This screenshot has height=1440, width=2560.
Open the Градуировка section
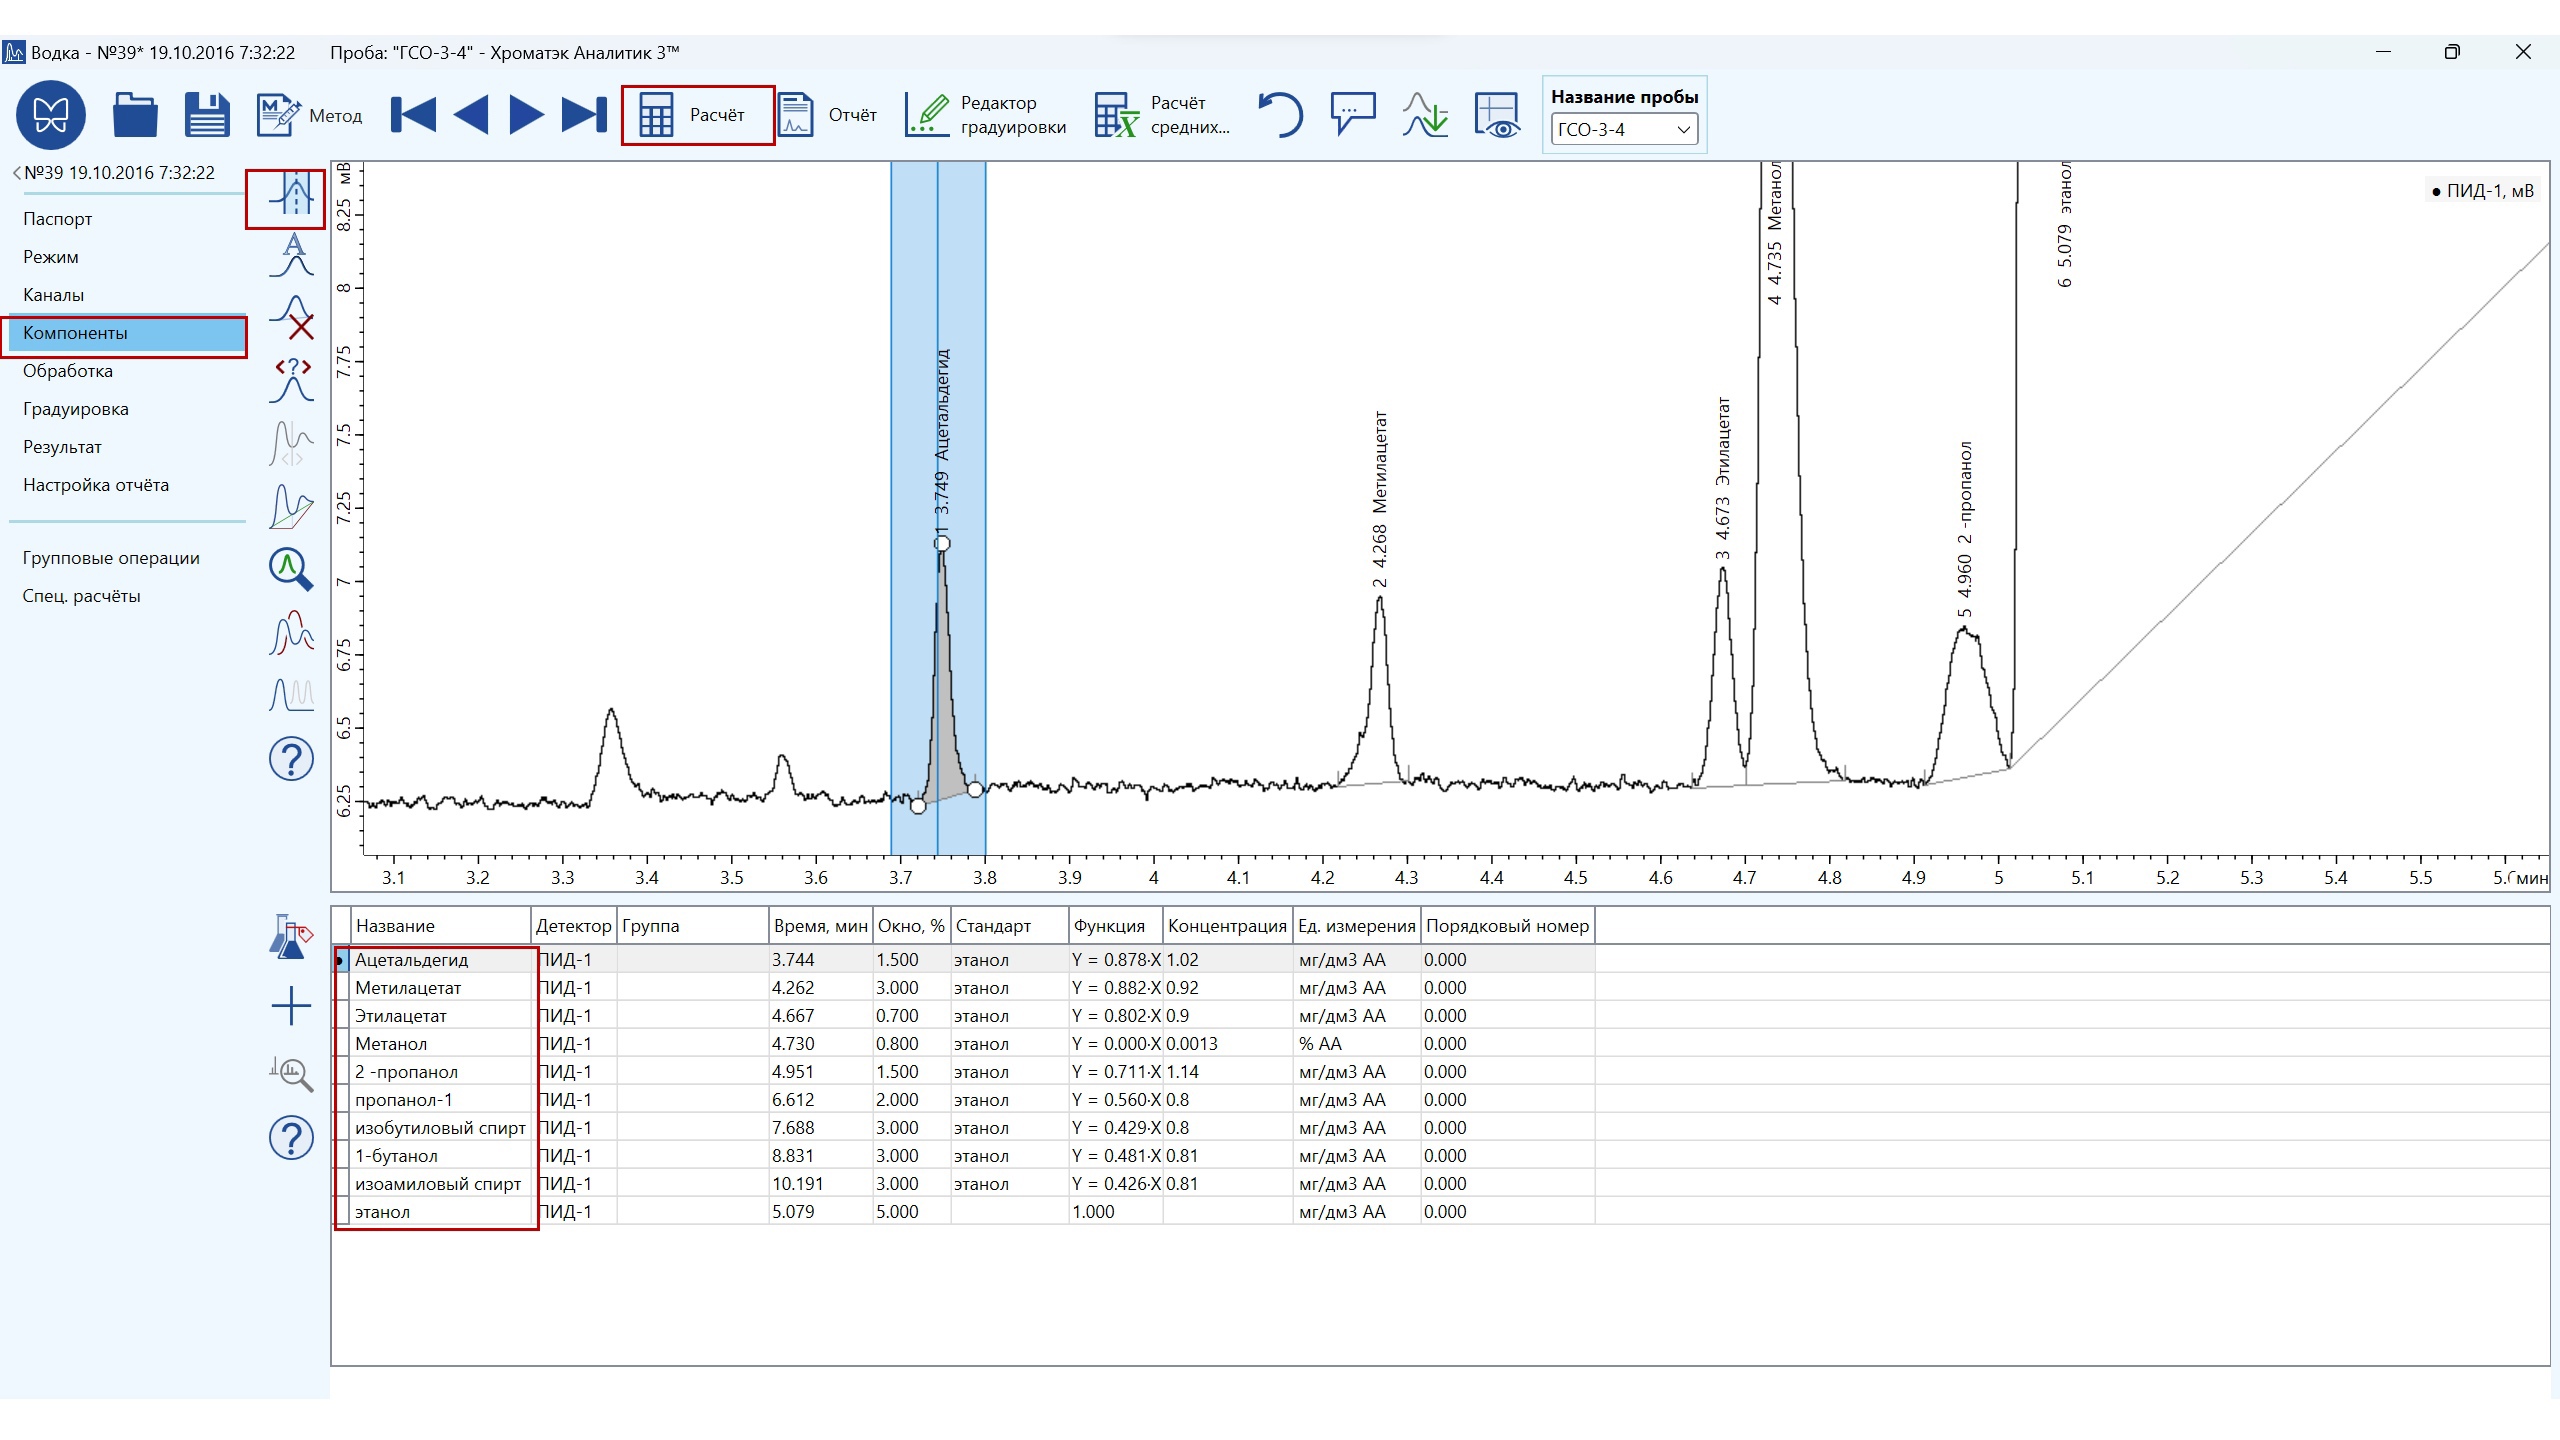tap(76, 409)
